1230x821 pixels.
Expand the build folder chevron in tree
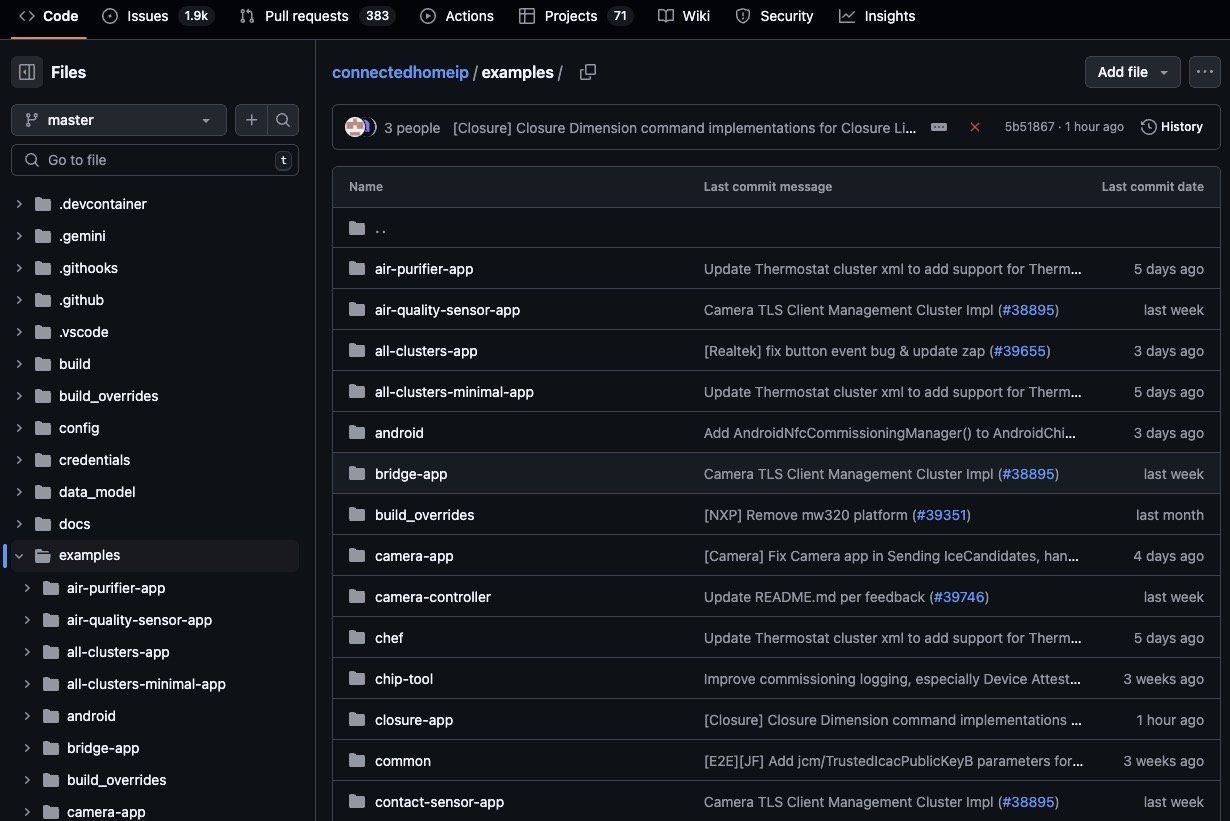pyautogui.click(x=19, y=364)
